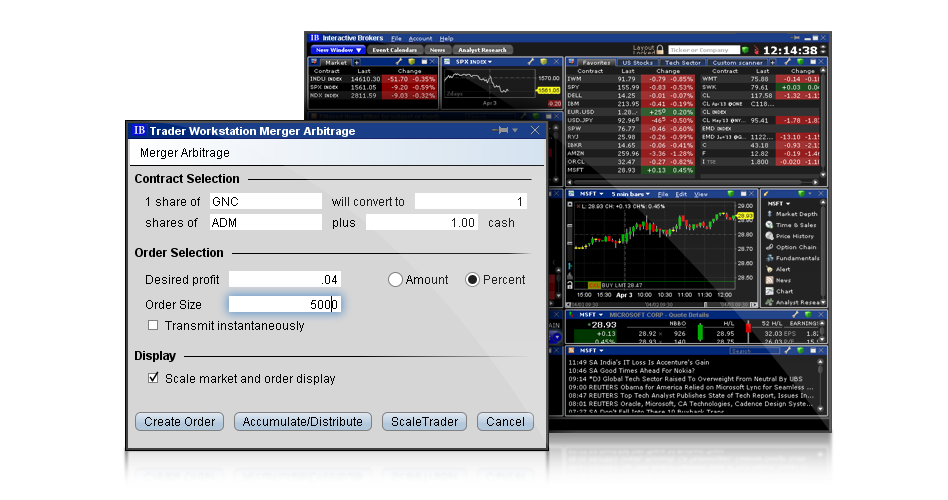Select the Percent radio button

(473, 280)
